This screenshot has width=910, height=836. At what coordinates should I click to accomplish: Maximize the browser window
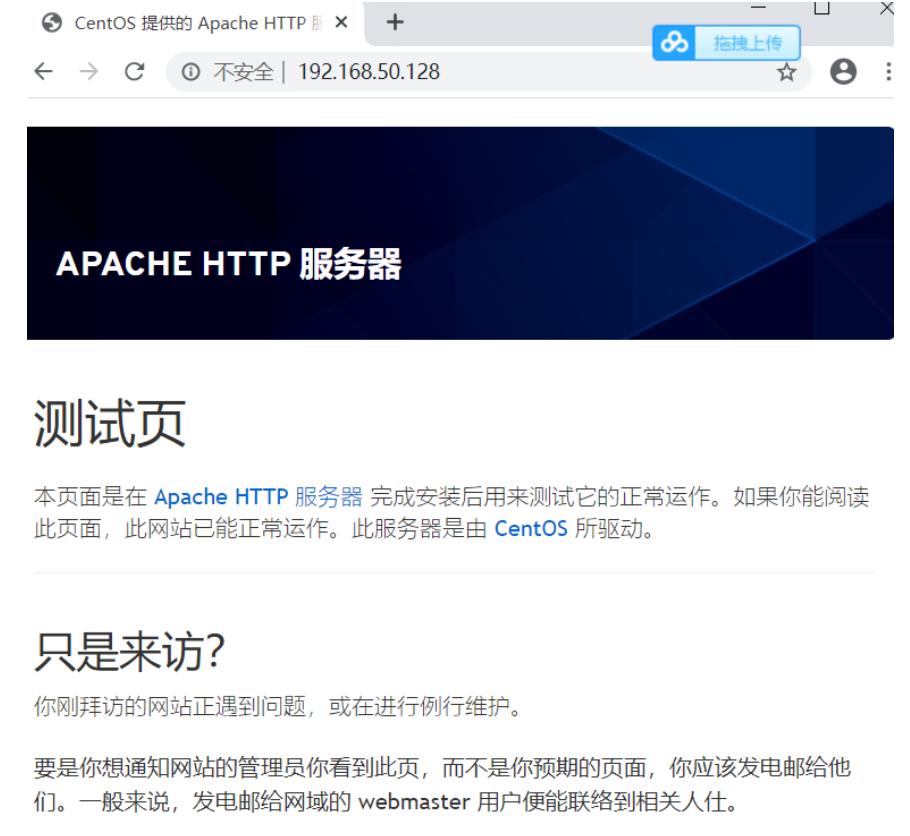[821, 7]
